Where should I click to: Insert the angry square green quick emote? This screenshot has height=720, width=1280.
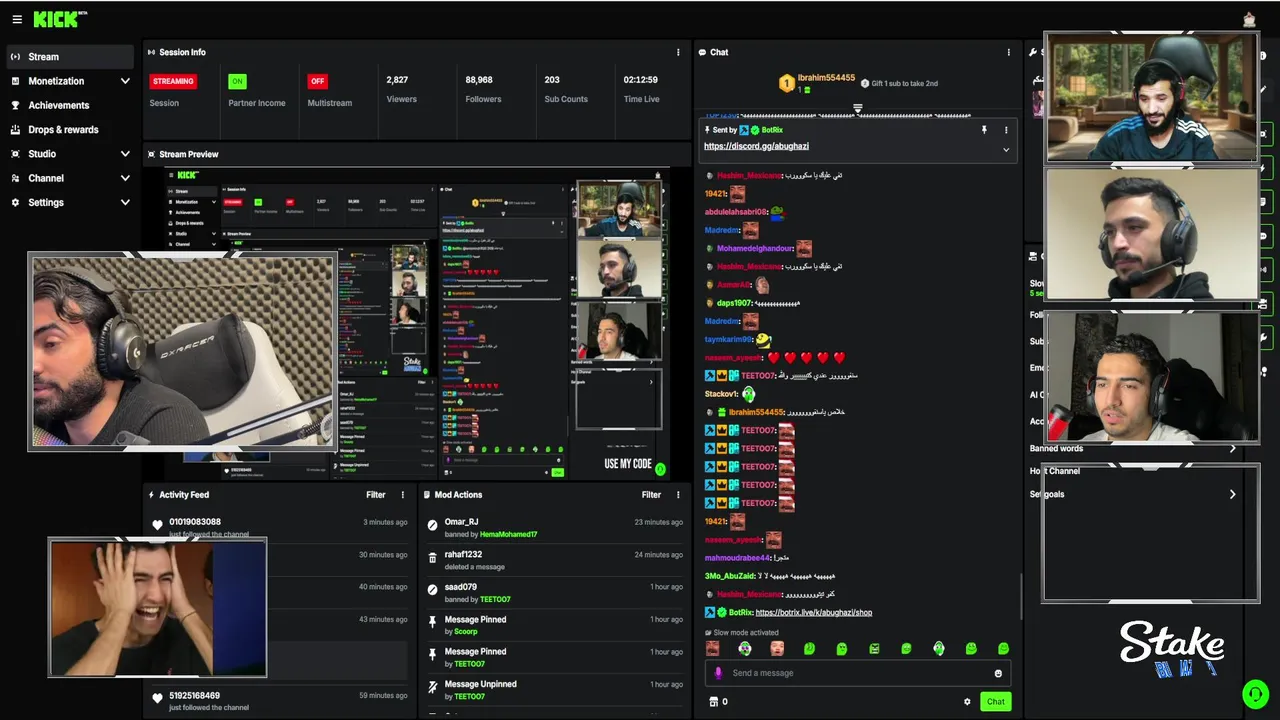point(874,649)
